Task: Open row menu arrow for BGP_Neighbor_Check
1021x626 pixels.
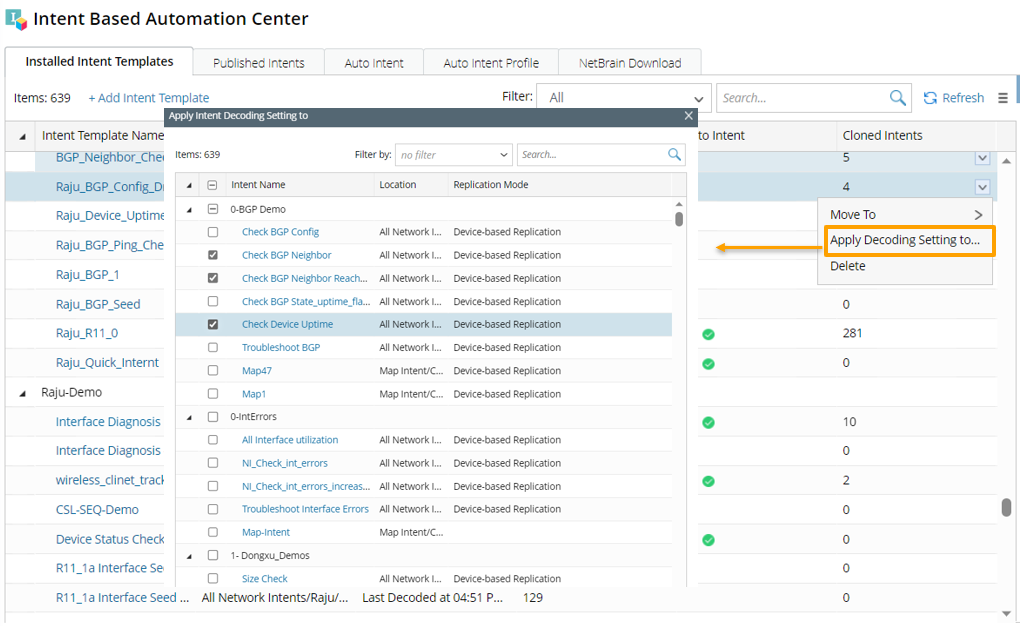Action: point(982,158)
